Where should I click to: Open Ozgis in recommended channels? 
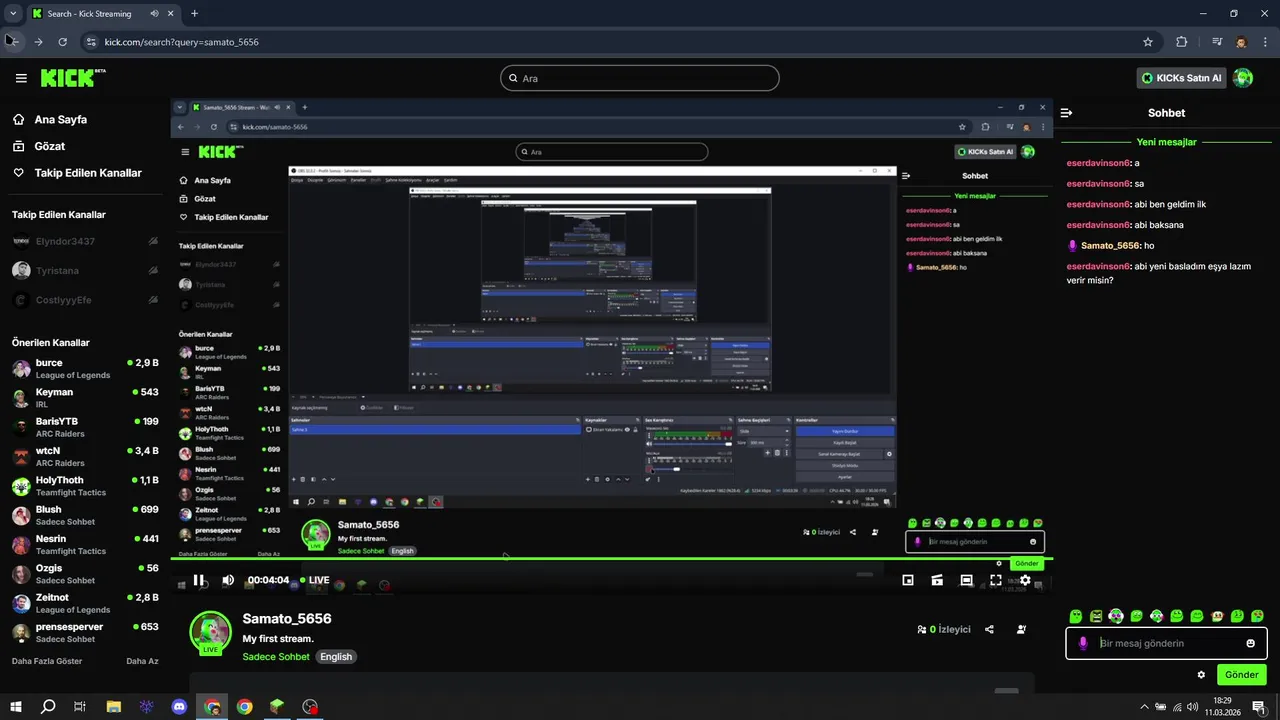[85, 574]
